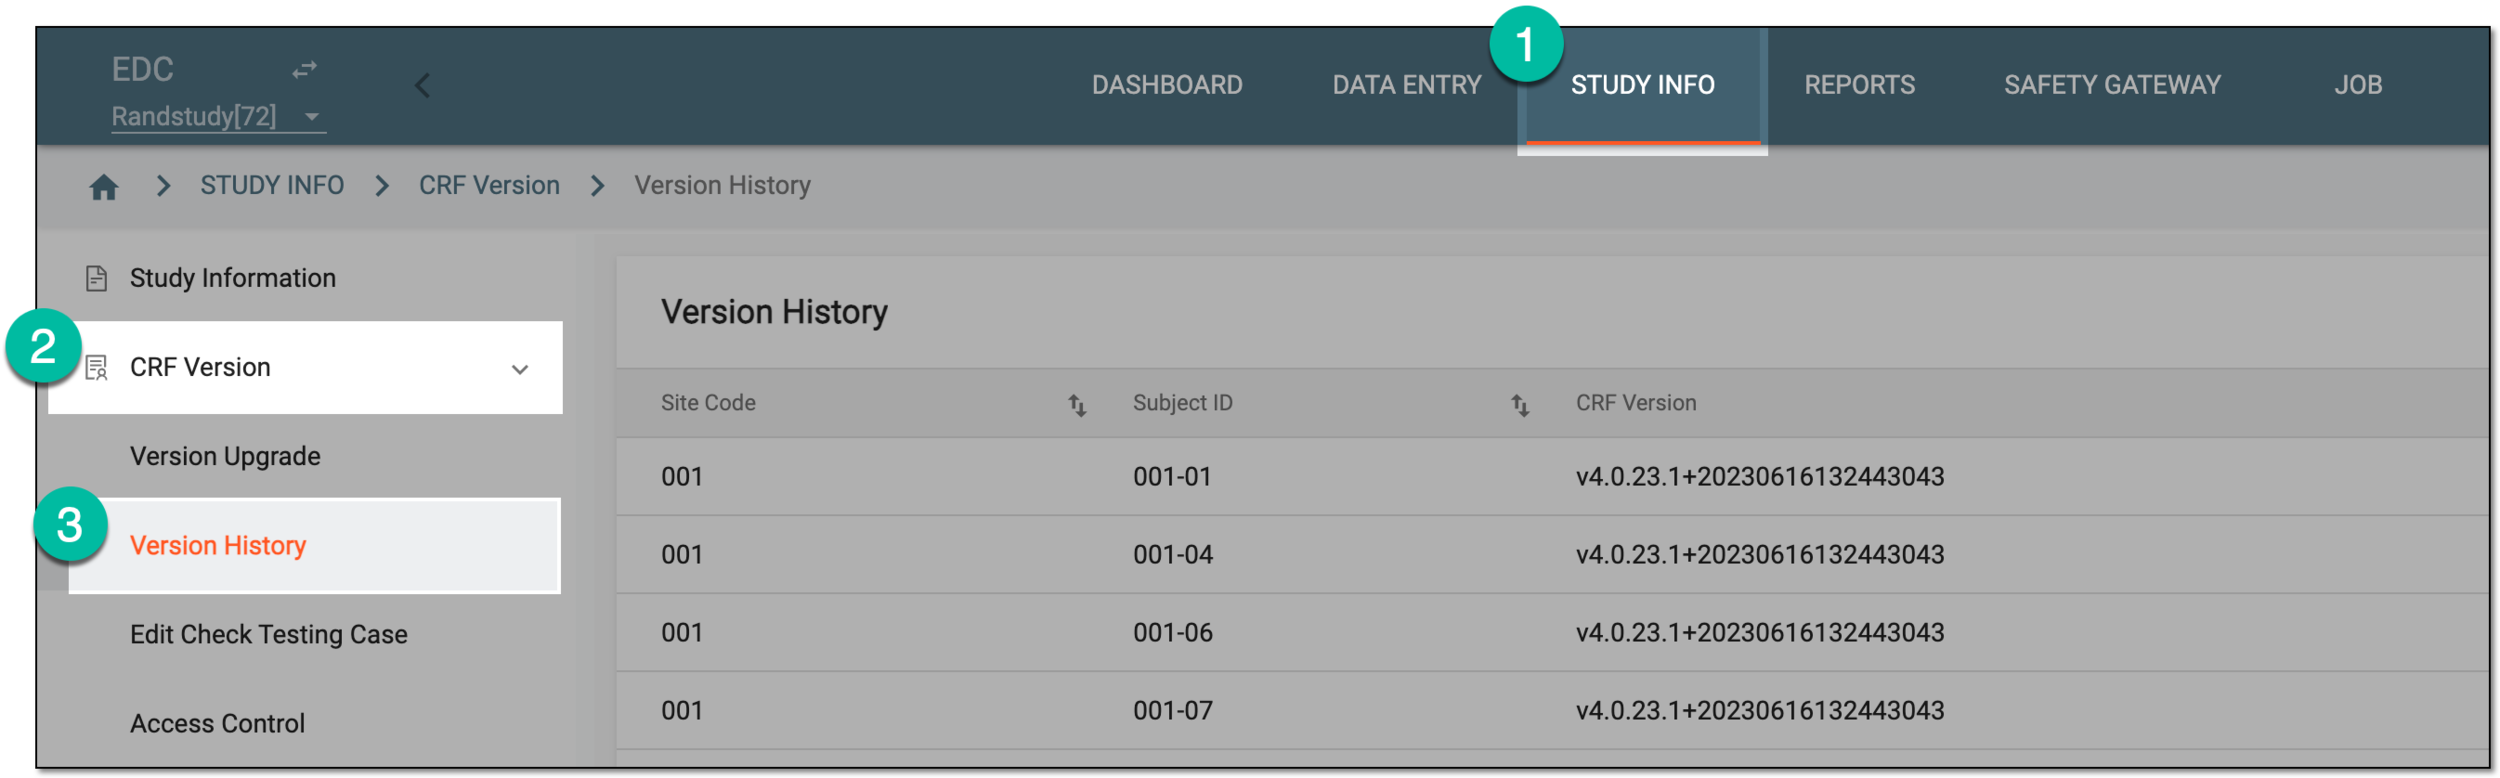
Task: Open Study Information in the sidebar
Action: (233, 278)
